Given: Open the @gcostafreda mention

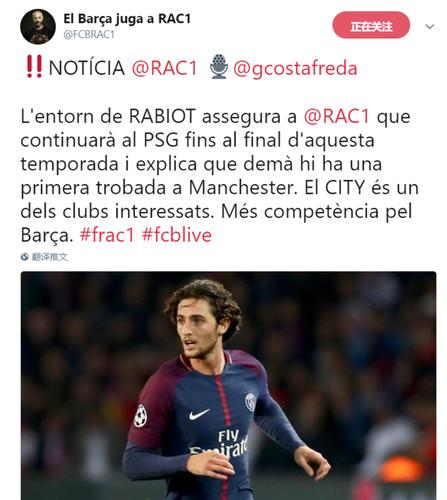Looking at the screenshot, I should tap(295, 69).
